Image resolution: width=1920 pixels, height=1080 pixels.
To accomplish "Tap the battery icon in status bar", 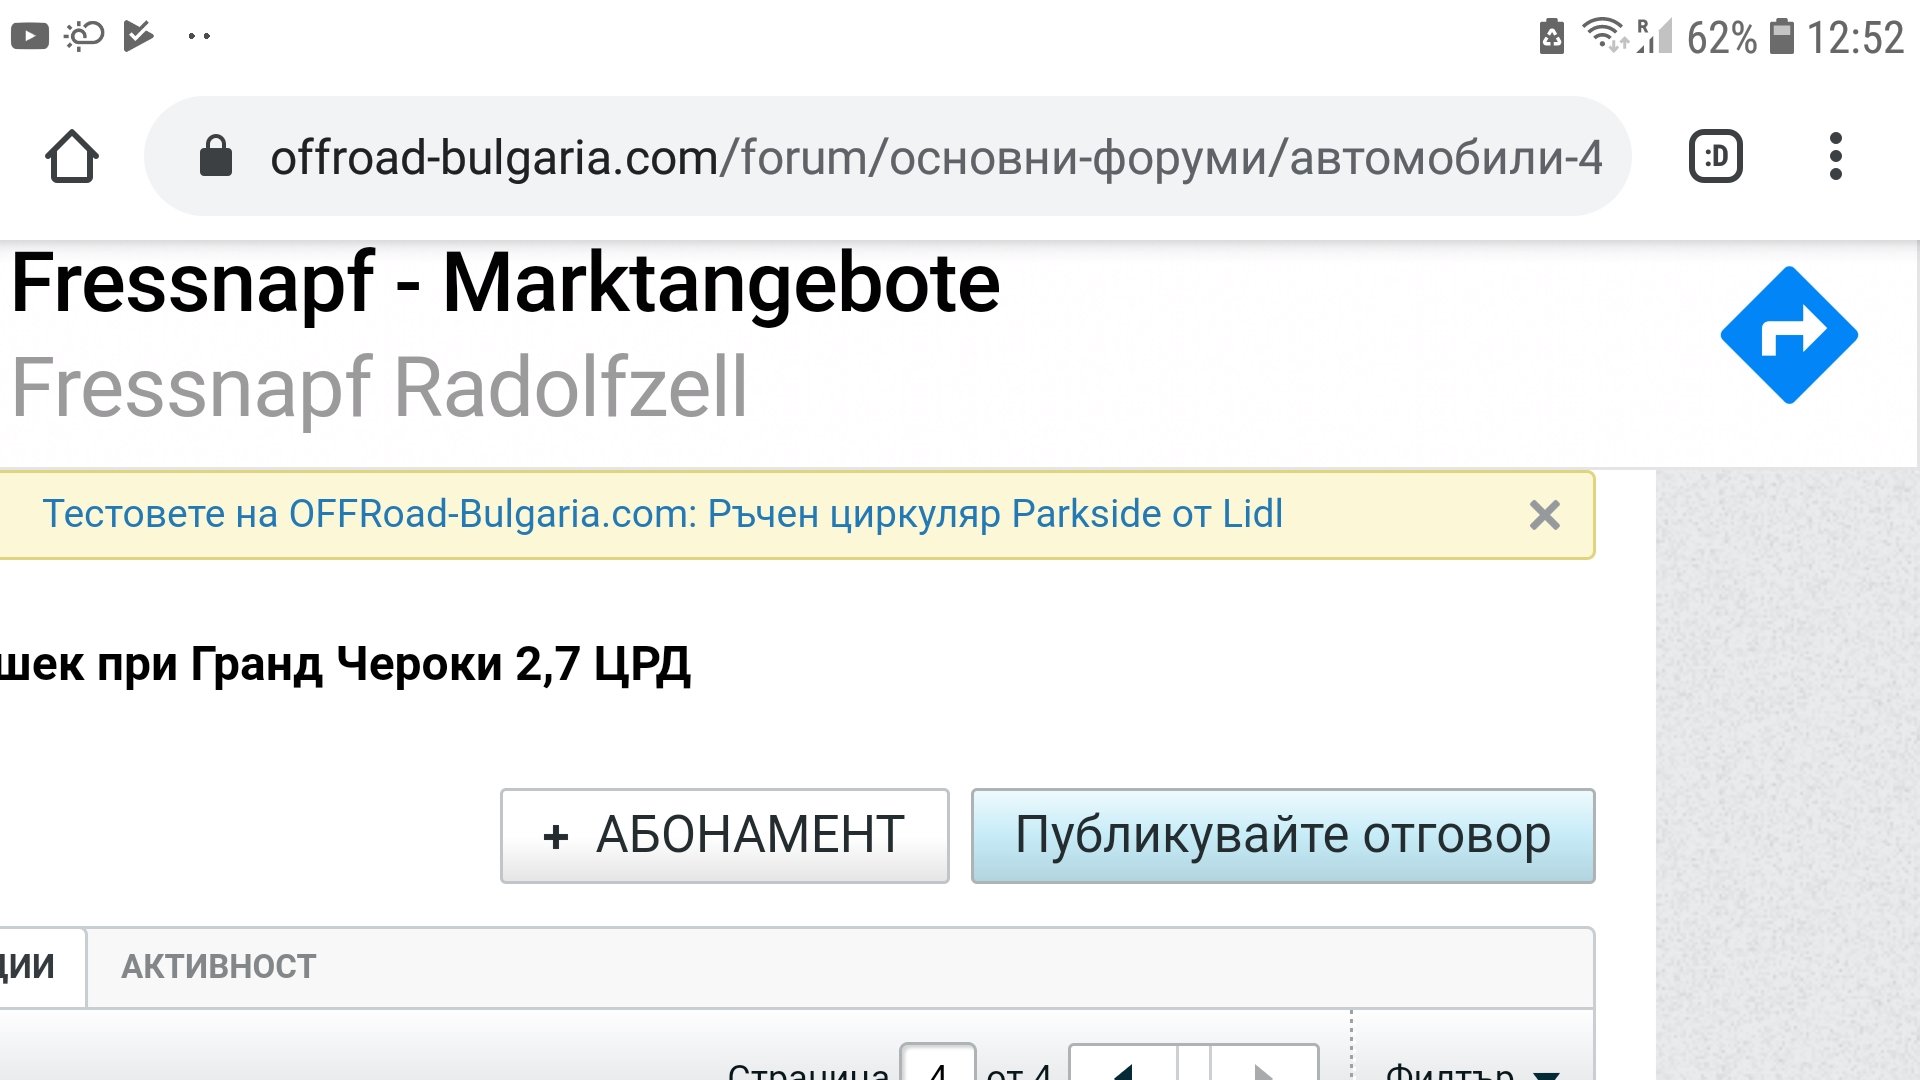I will click(x=1781, y=37).
